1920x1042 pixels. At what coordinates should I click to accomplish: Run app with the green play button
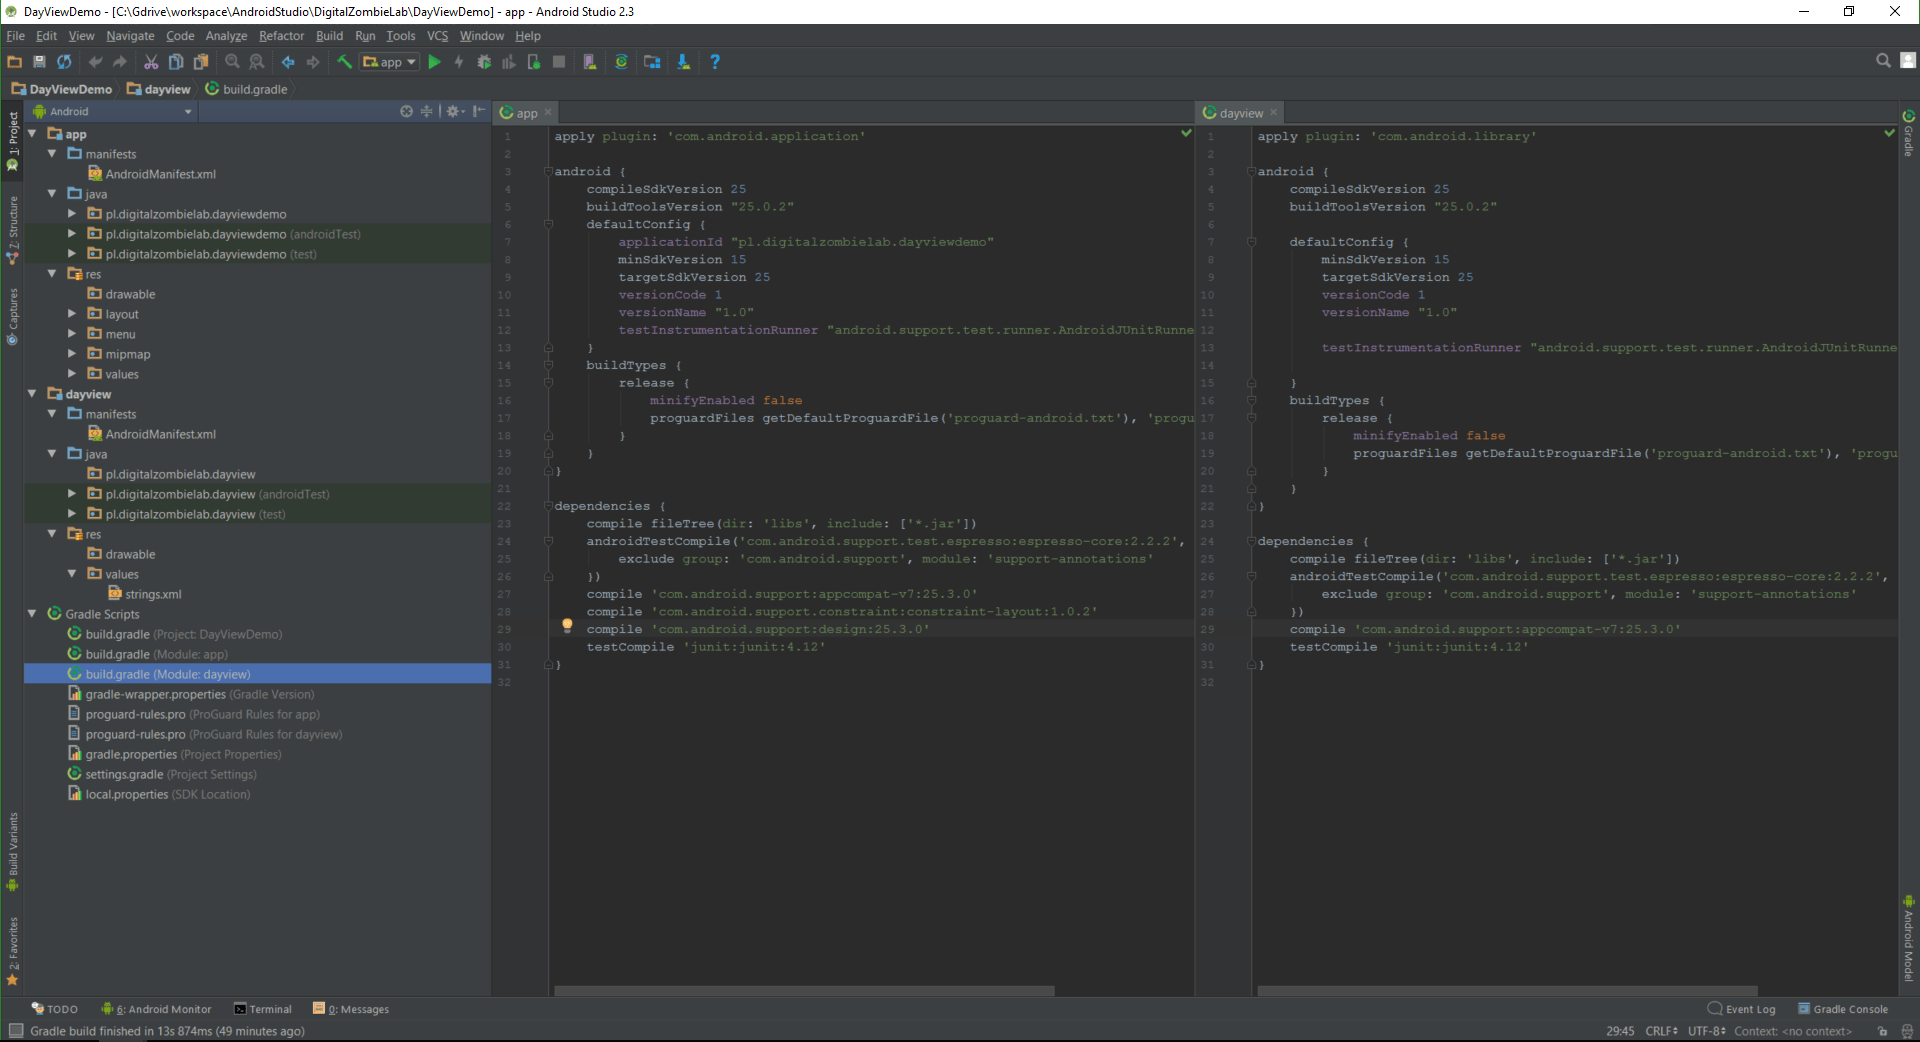point(434,62)
